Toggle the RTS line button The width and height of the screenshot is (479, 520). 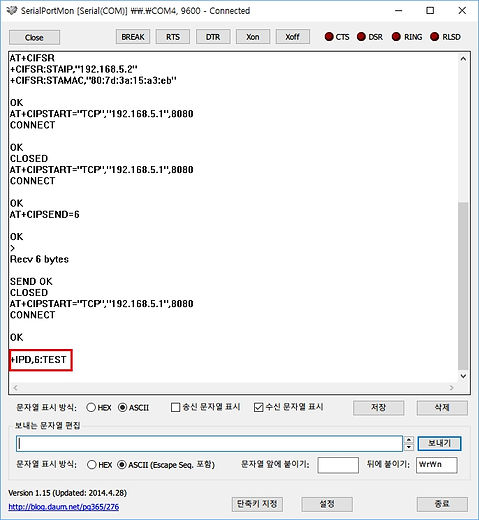(173, 37)
